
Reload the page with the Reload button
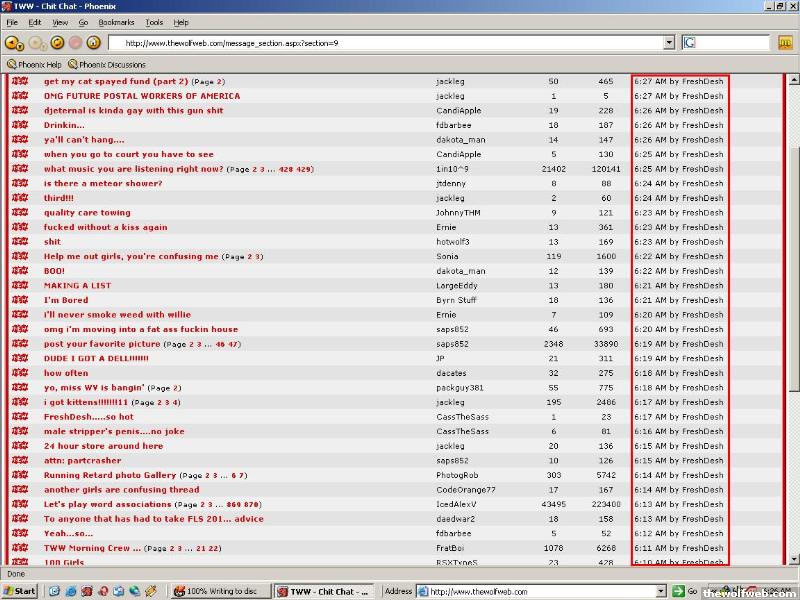pos(57,43)
